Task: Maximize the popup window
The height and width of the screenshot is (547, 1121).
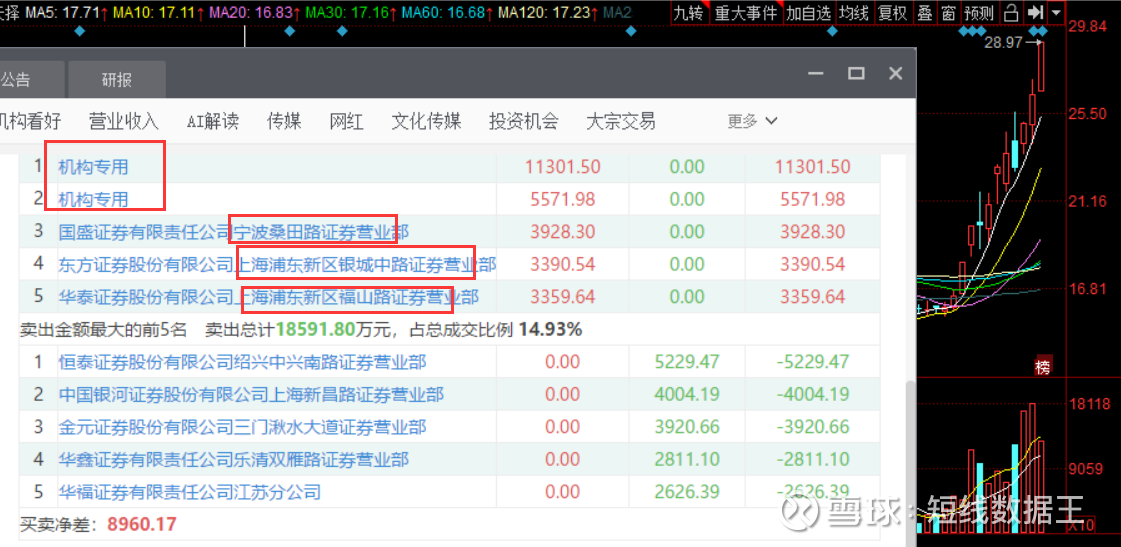Action: tap(856, 73)
